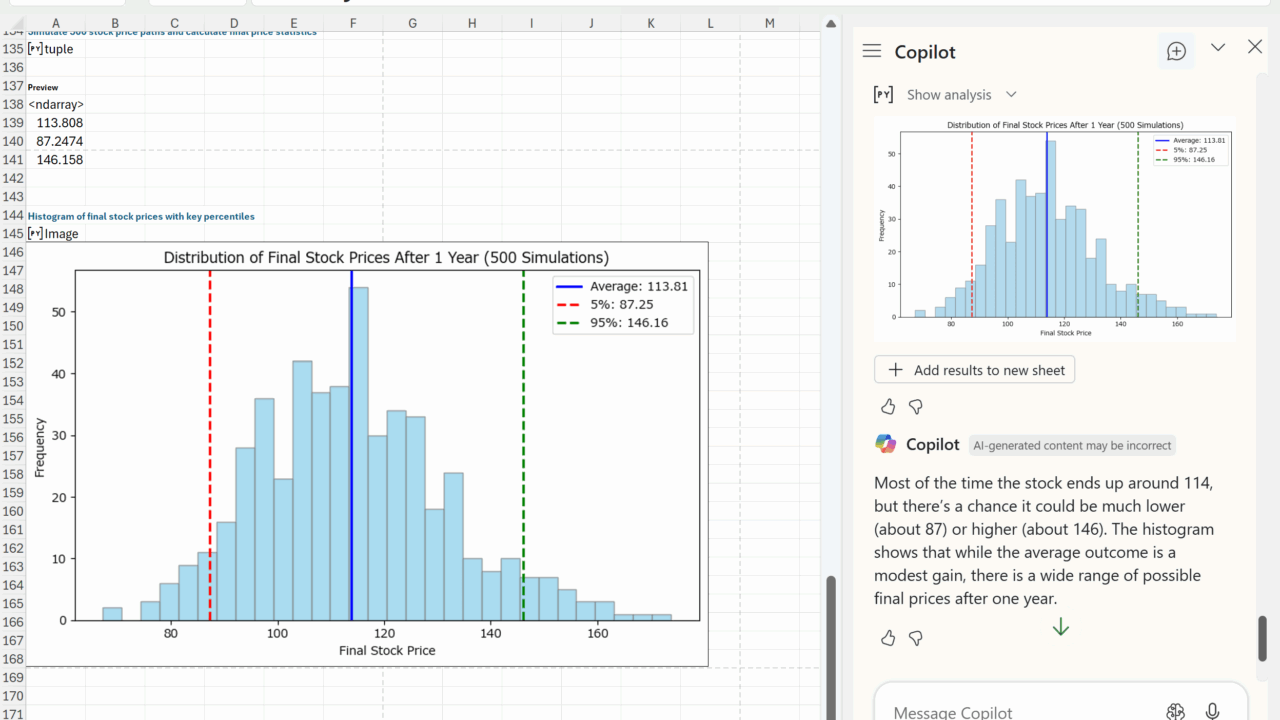Jump to latest message using green down arrow

tap(1060, 627)
